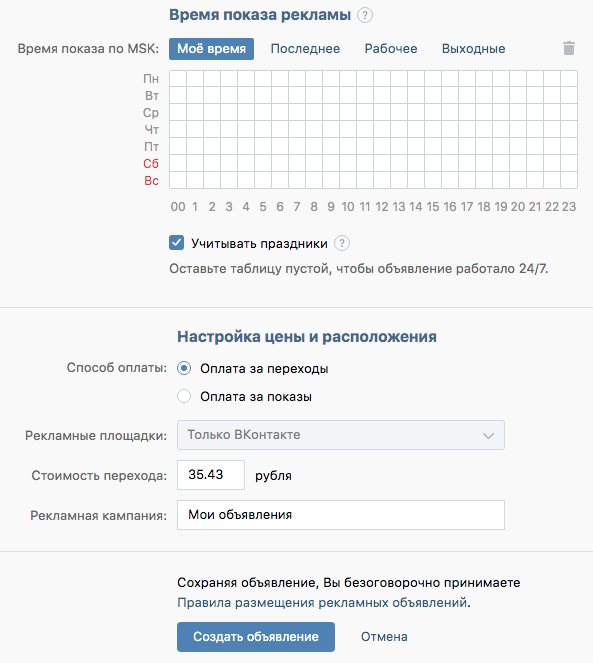Click the Рекламная кампания text field

pyautogui.click(x=341, y=515)
